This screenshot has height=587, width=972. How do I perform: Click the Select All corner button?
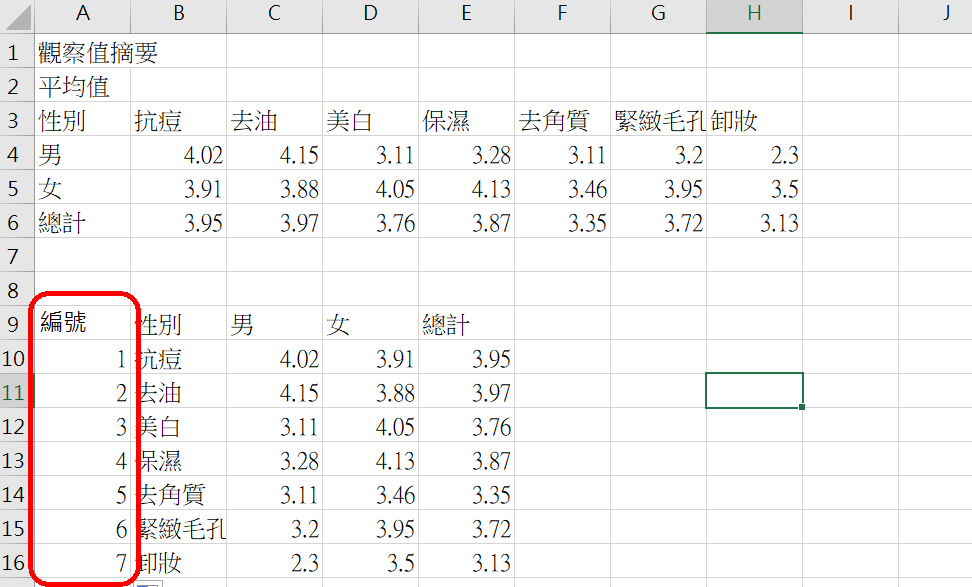pos(15,13)
